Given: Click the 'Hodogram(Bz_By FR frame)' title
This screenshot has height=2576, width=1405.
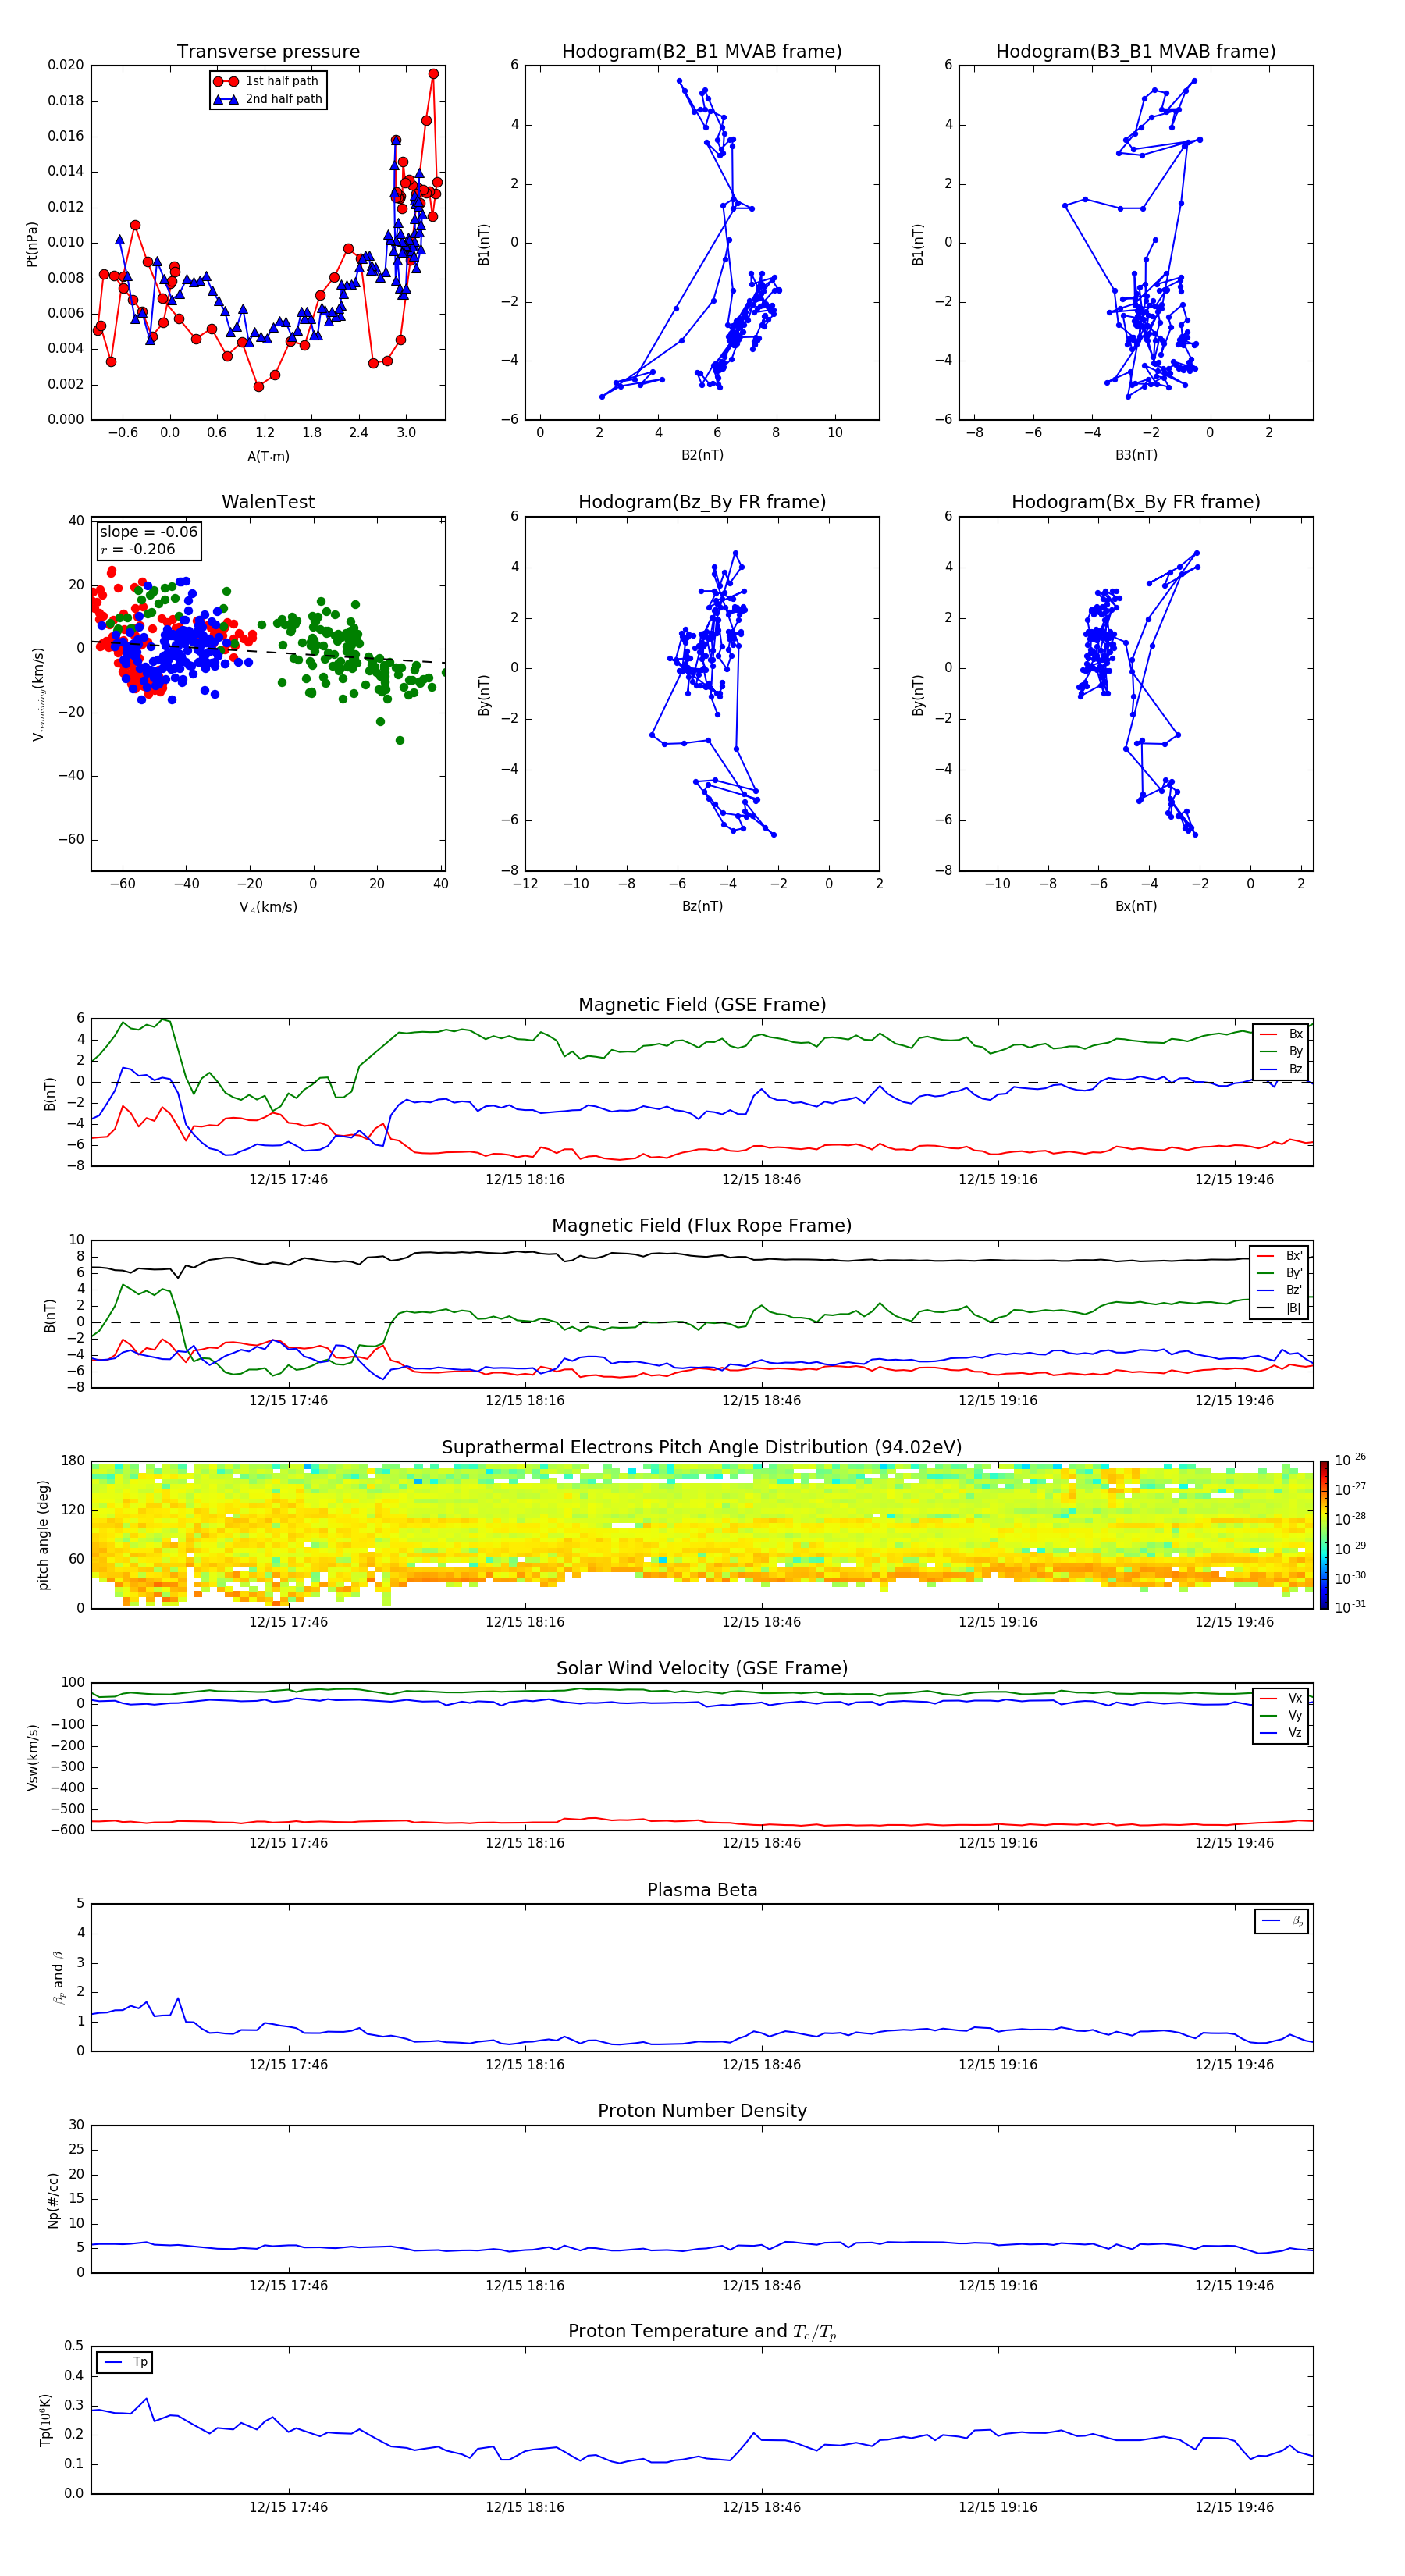Looking at the screenshot, I should 702,502.
